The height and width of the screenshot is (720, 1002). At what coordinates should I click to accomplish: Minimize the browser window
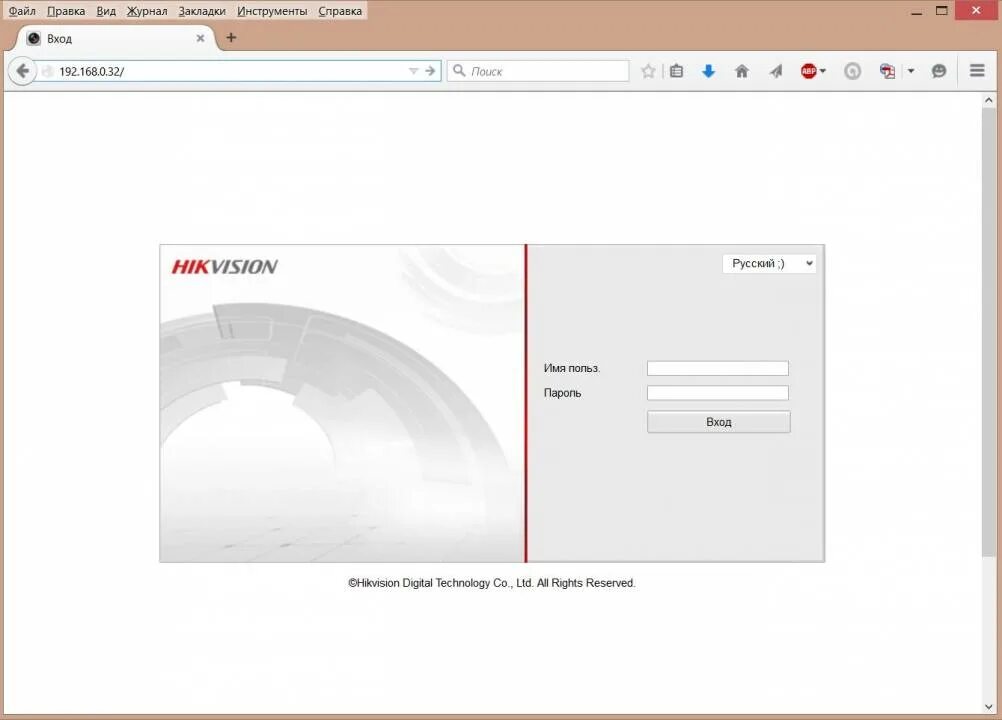pyautogui.click(x=916, y=11)
